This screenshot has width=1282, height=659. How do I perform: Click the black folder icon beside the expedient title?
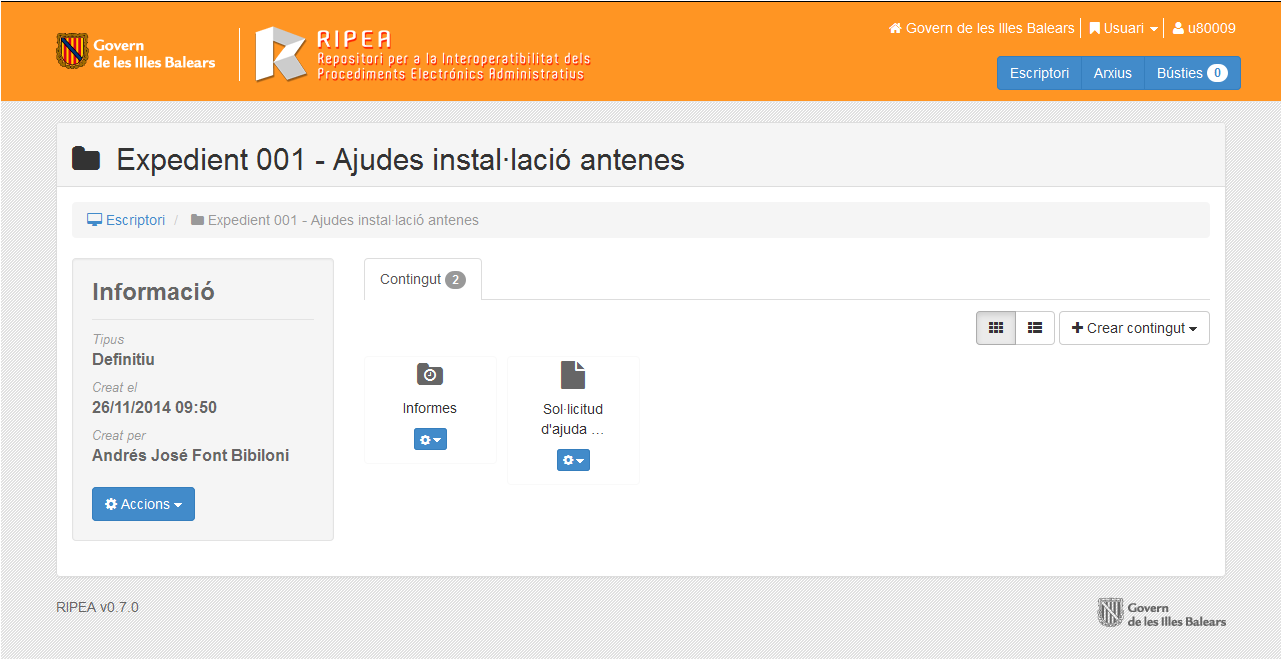[87, 158]
